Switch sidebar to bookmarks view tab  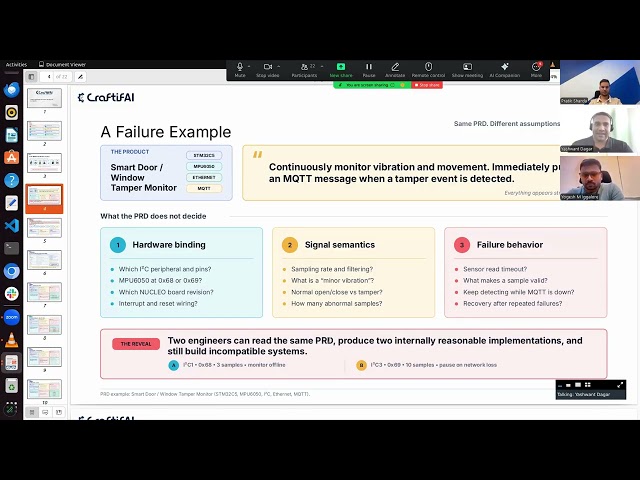[59, 412]
